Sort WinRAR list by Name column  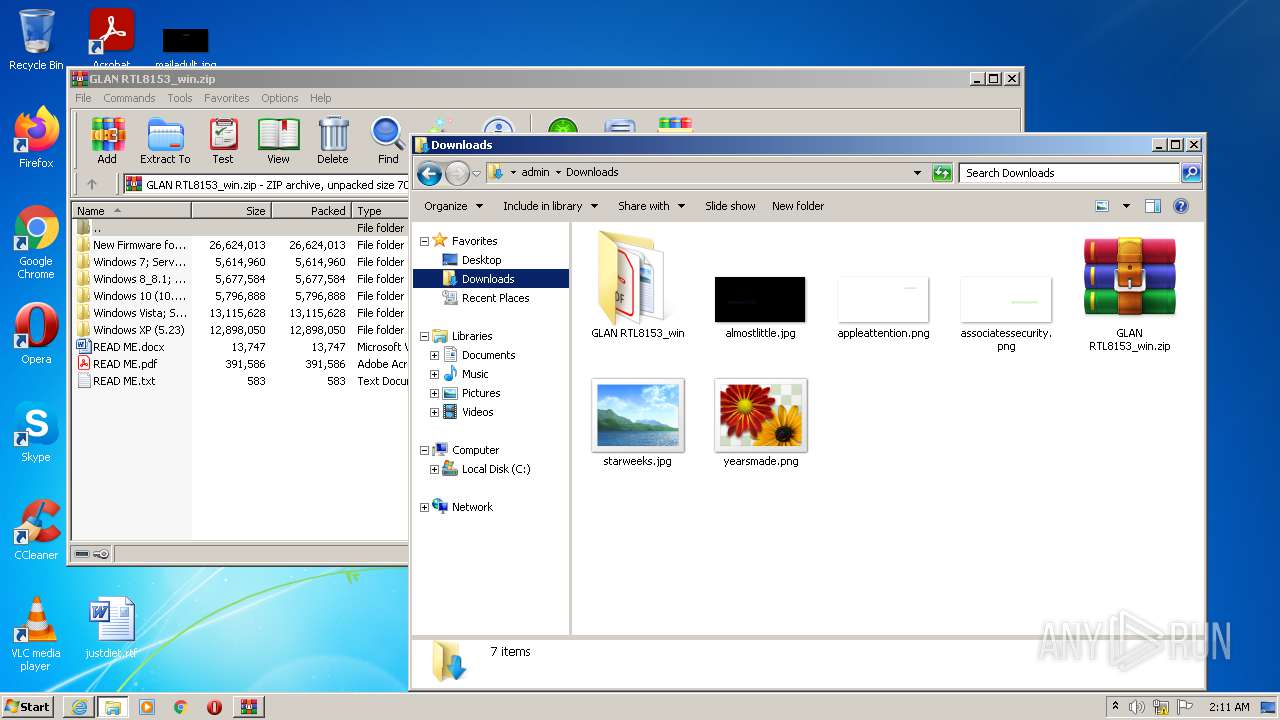click(x=131, y=211)
